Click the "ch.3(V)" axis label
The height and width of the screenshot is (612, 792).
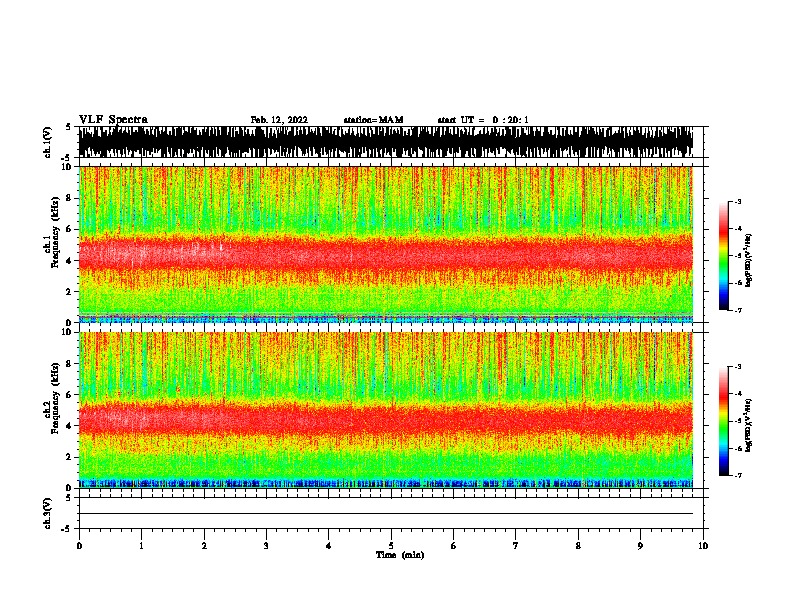tap(48, 513)
